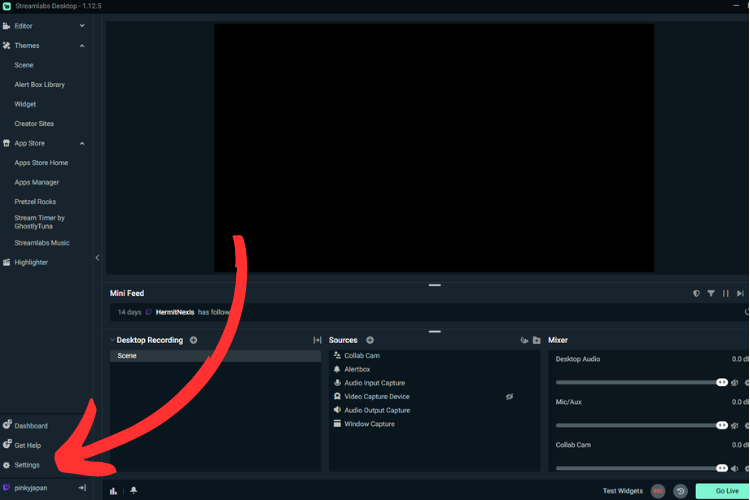Toggle visibility of Video Capture Device
The width and height of the screenshot is (750, 500).
pyautogui.click(x=509, y=397)
